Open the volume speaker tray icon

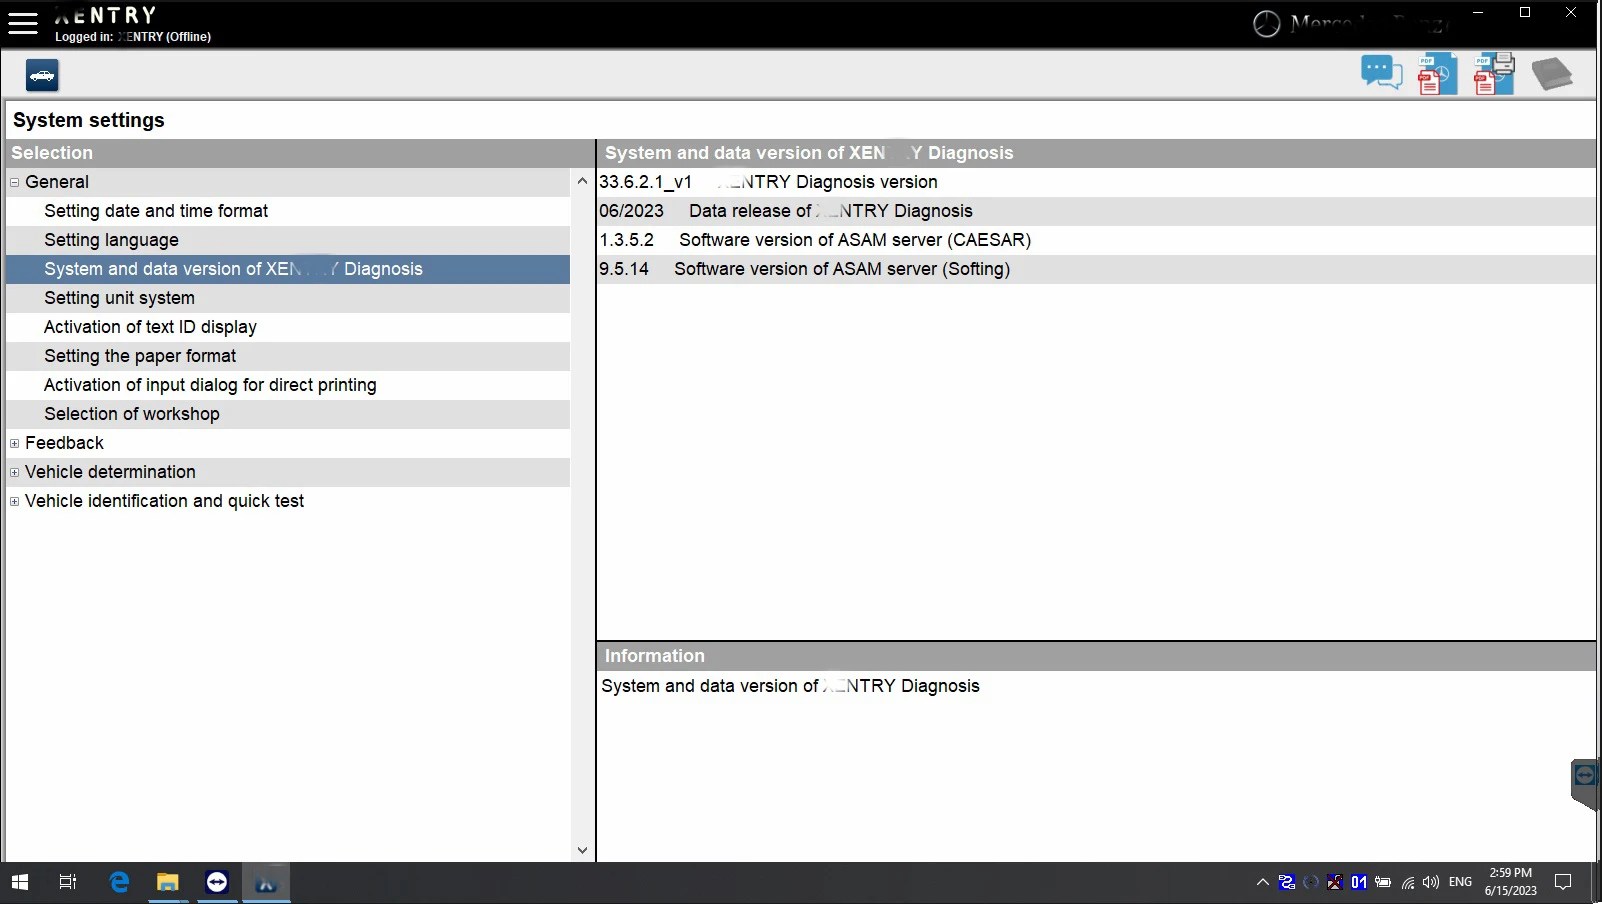[x=1431, y=882]
